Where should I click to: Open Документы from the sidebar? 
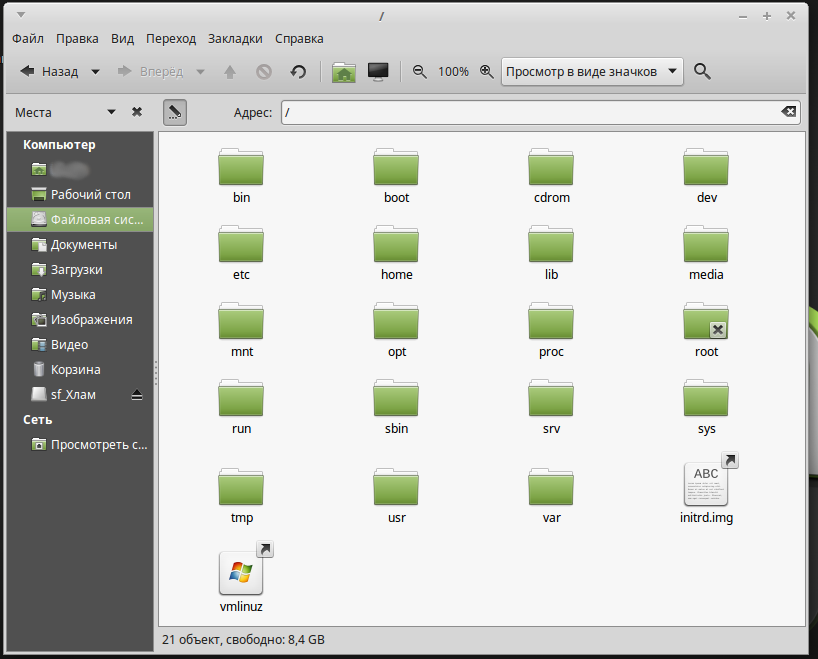coord(80,245)
